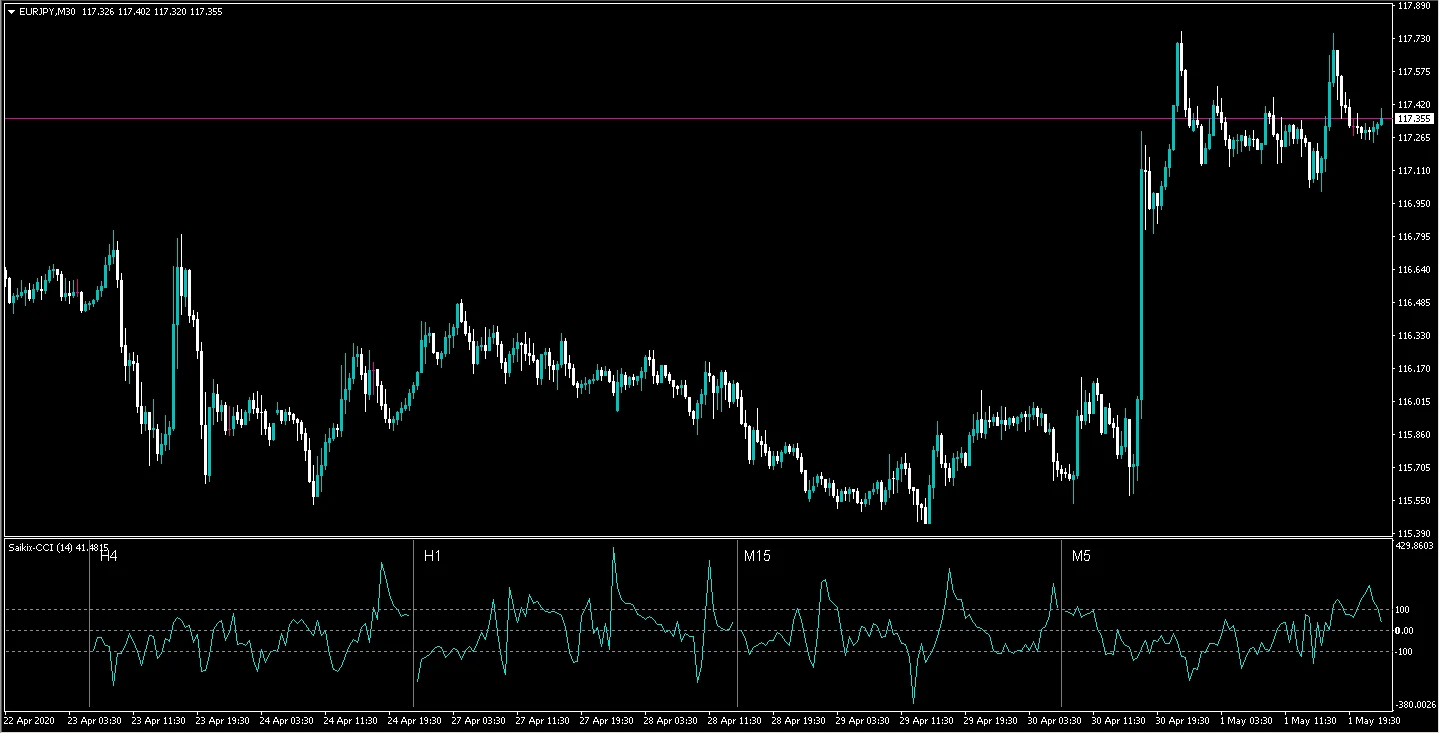Click the 116.015 mark on the price axis

[1413, 402]
